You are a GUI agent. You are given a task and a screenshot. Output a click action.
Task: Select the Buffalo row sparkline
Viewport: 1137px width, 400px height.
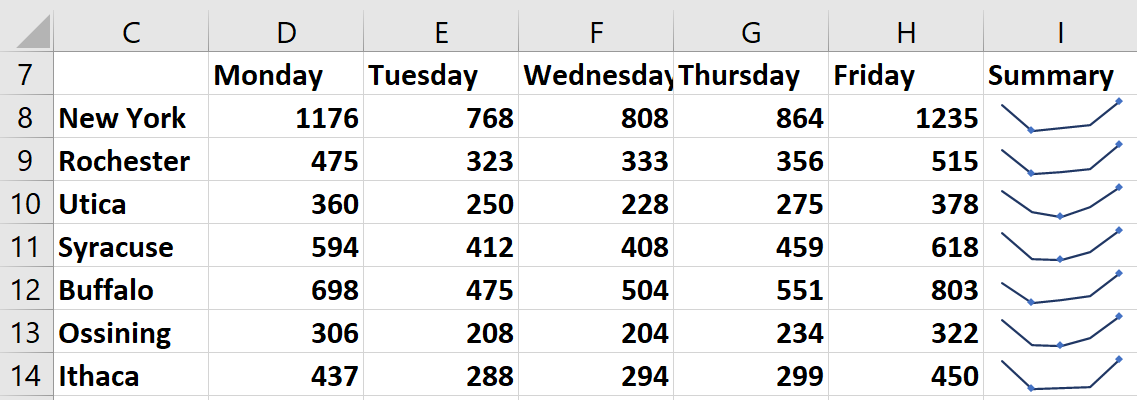(x=1060, y=290)
